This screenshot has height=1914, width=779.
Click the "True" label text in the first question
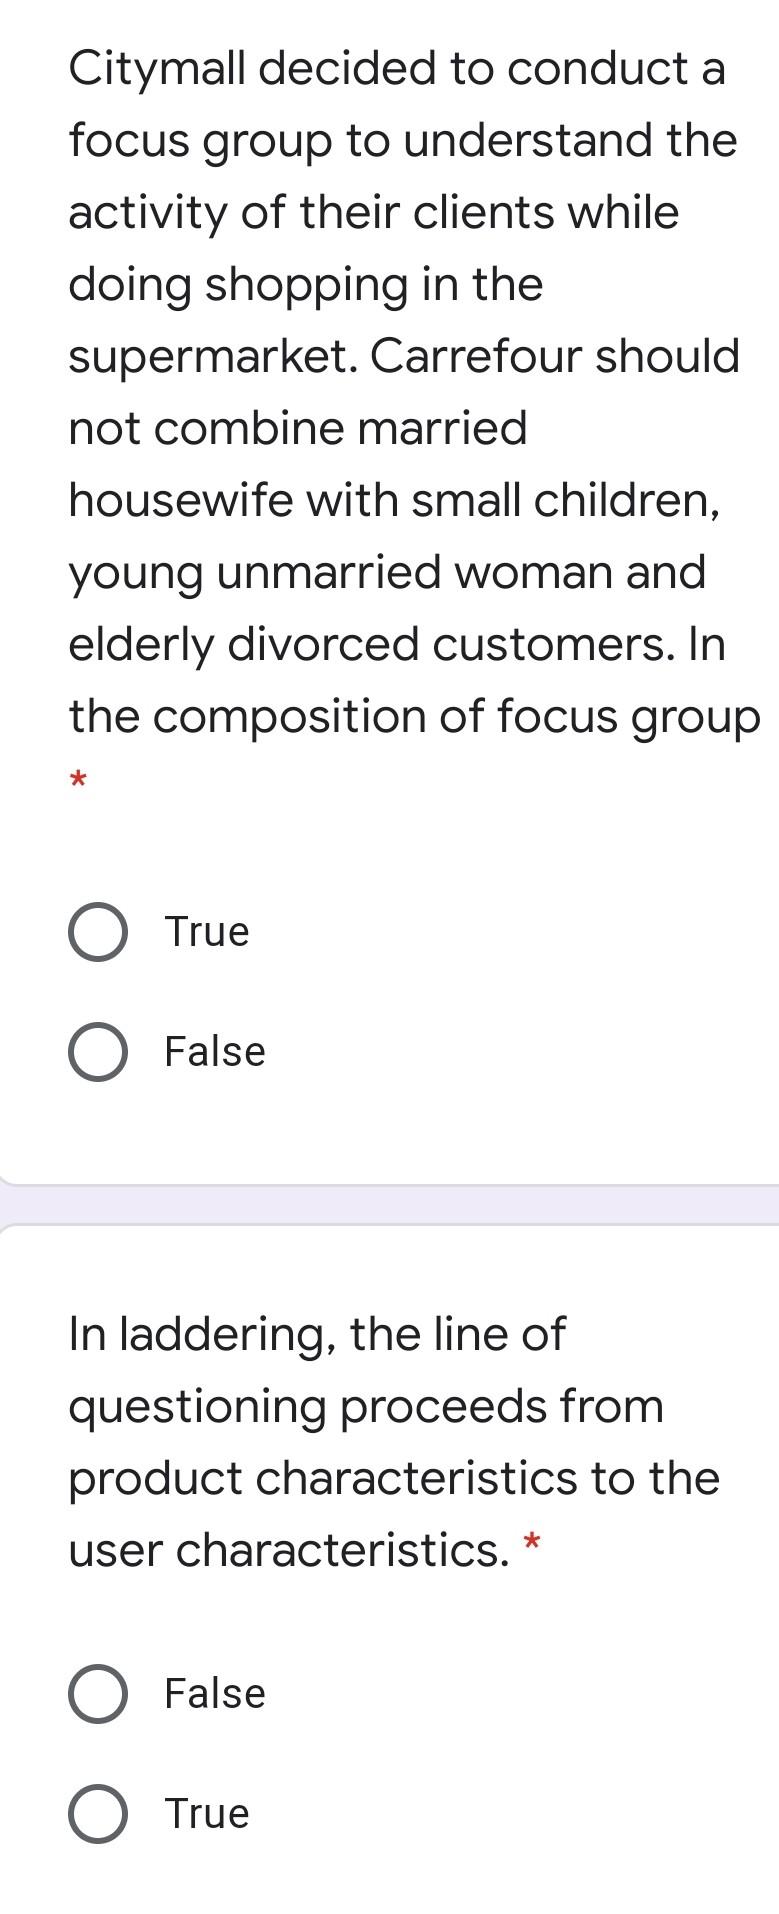[205, 932]
